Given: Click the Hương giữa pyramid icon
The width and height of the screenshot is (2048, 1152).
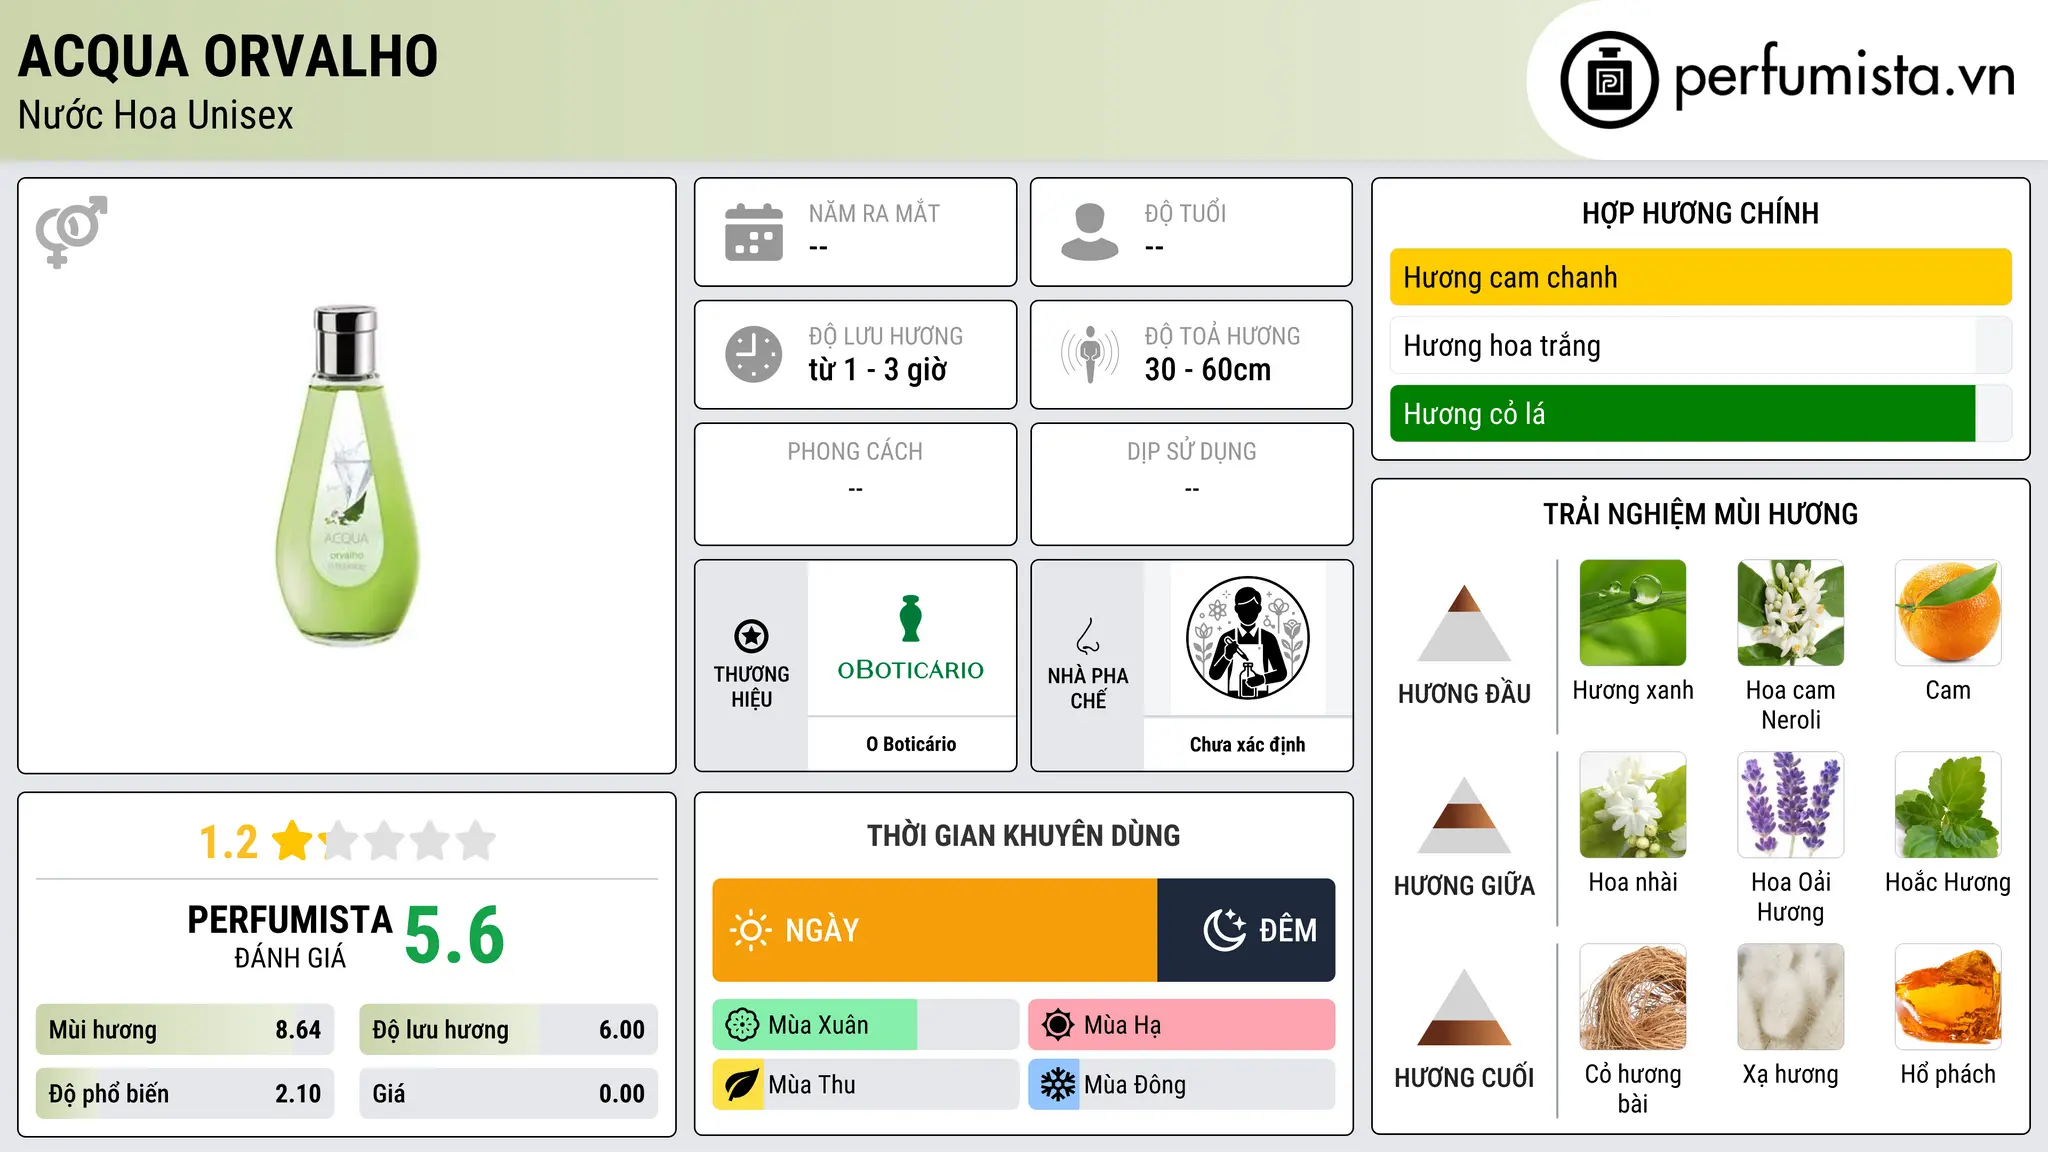Looking at the screenshot, I should pos(1464,815).
